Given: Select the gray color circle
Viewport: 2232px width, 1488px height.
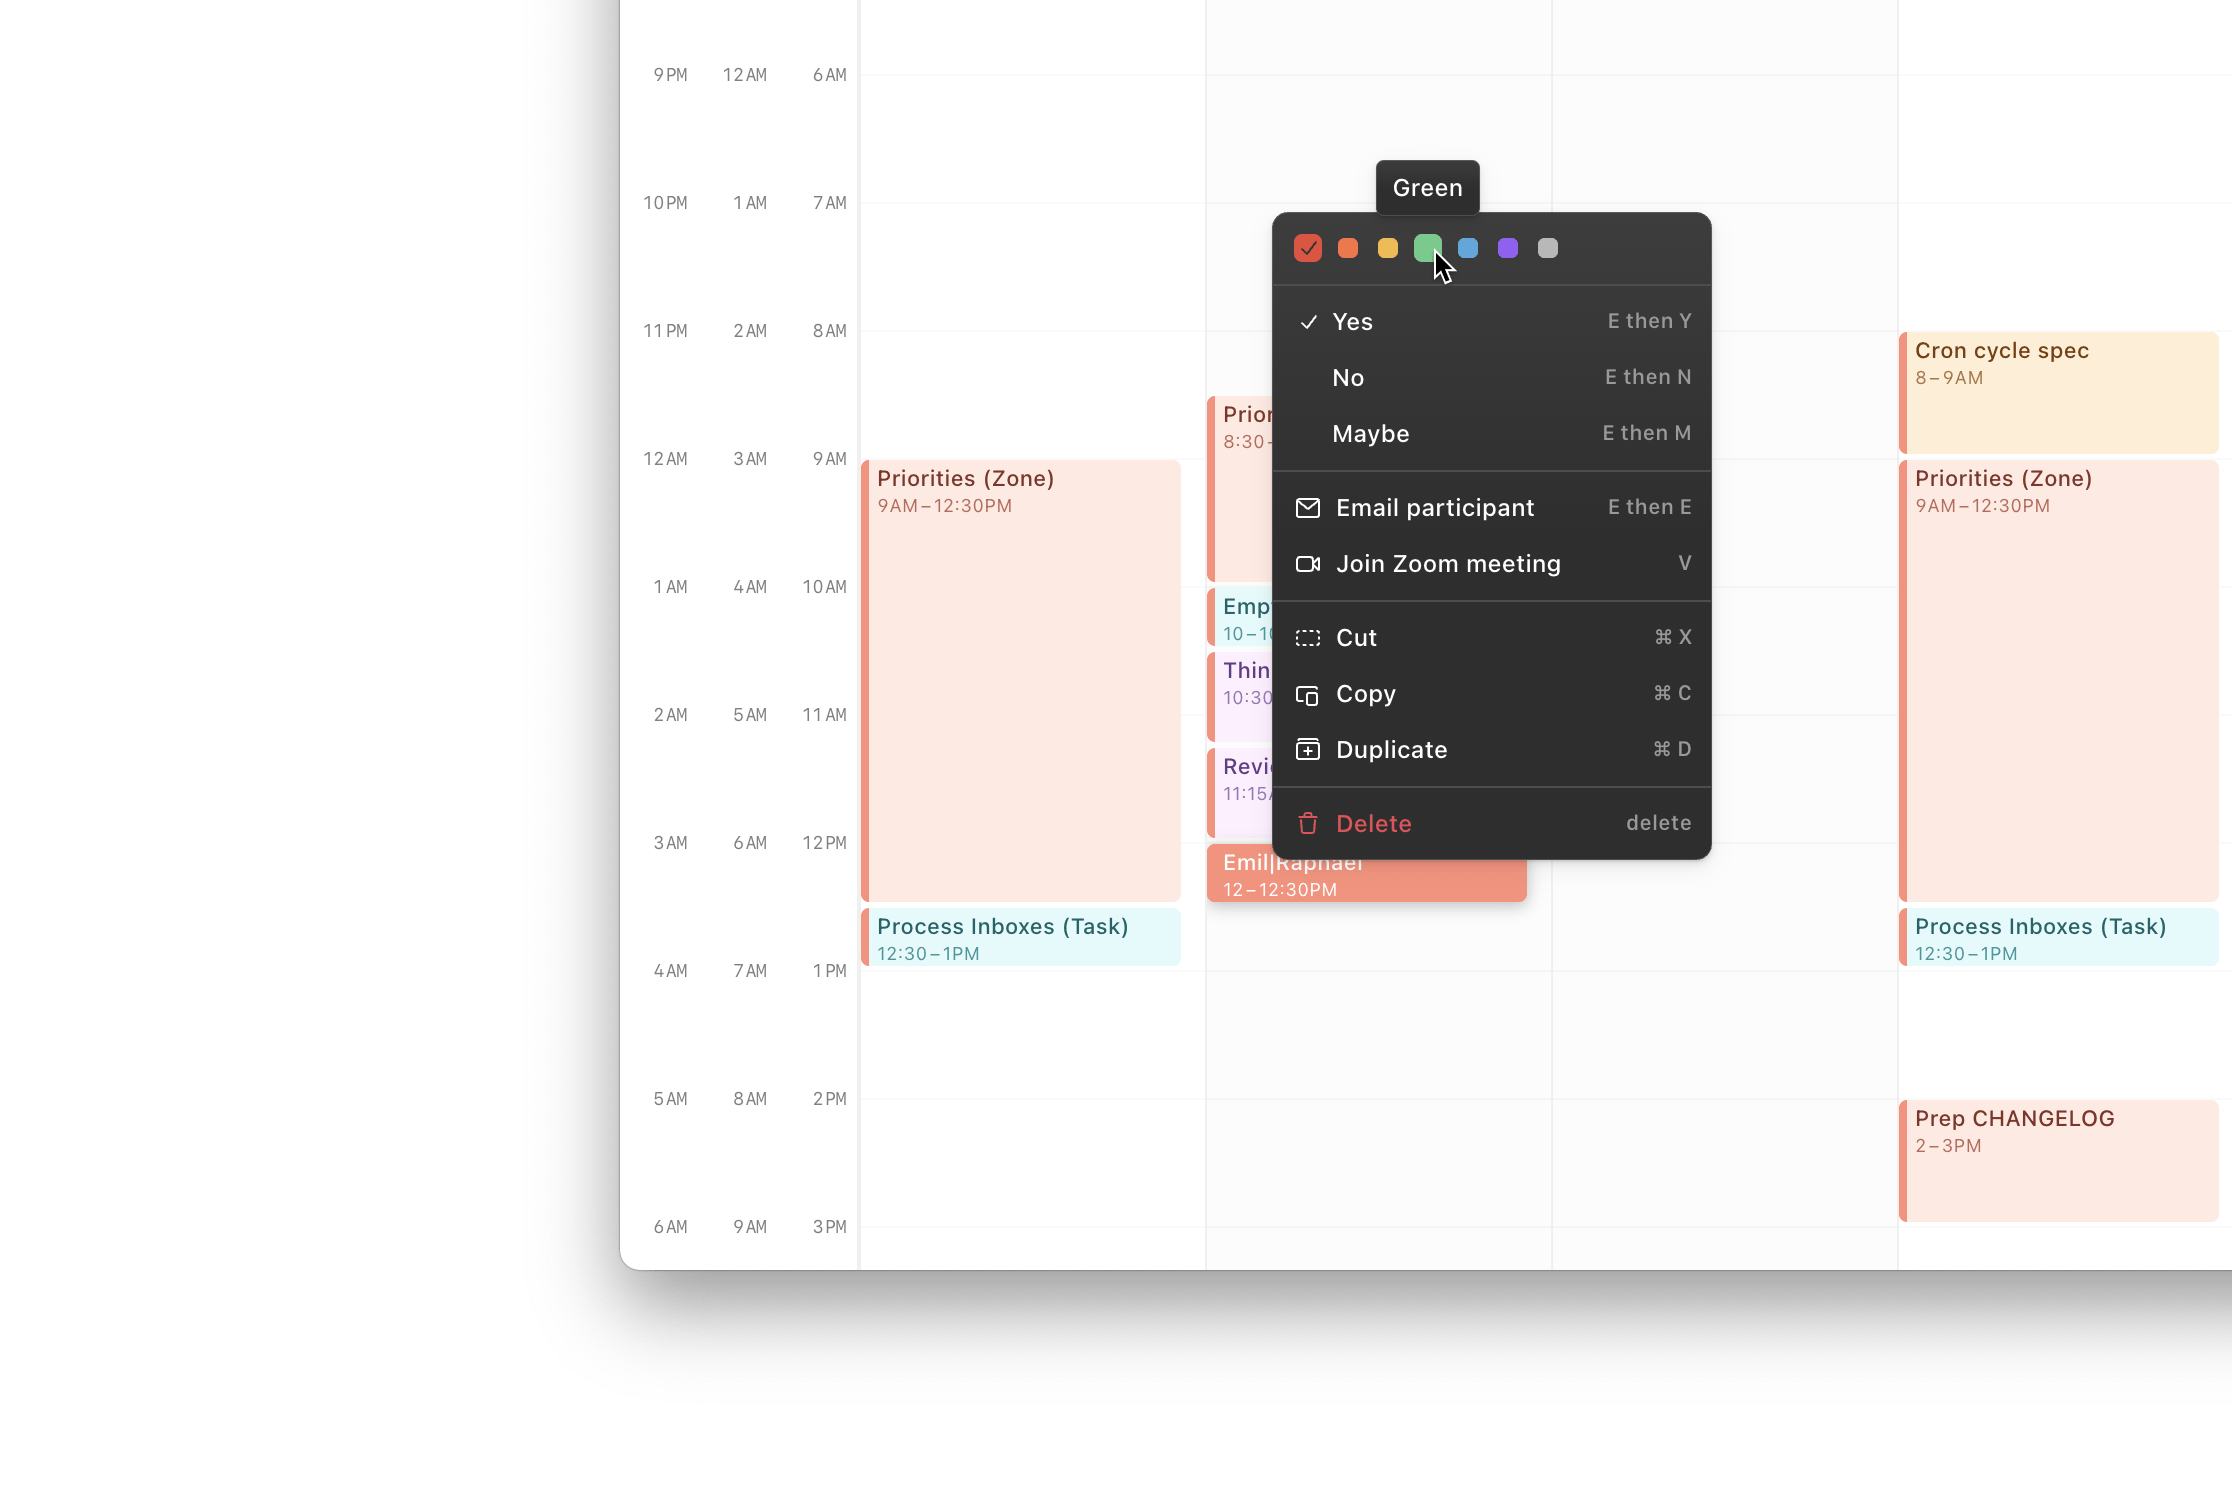Looking at the screenshot, I should pyautogui.click(x=1544, y=247).
